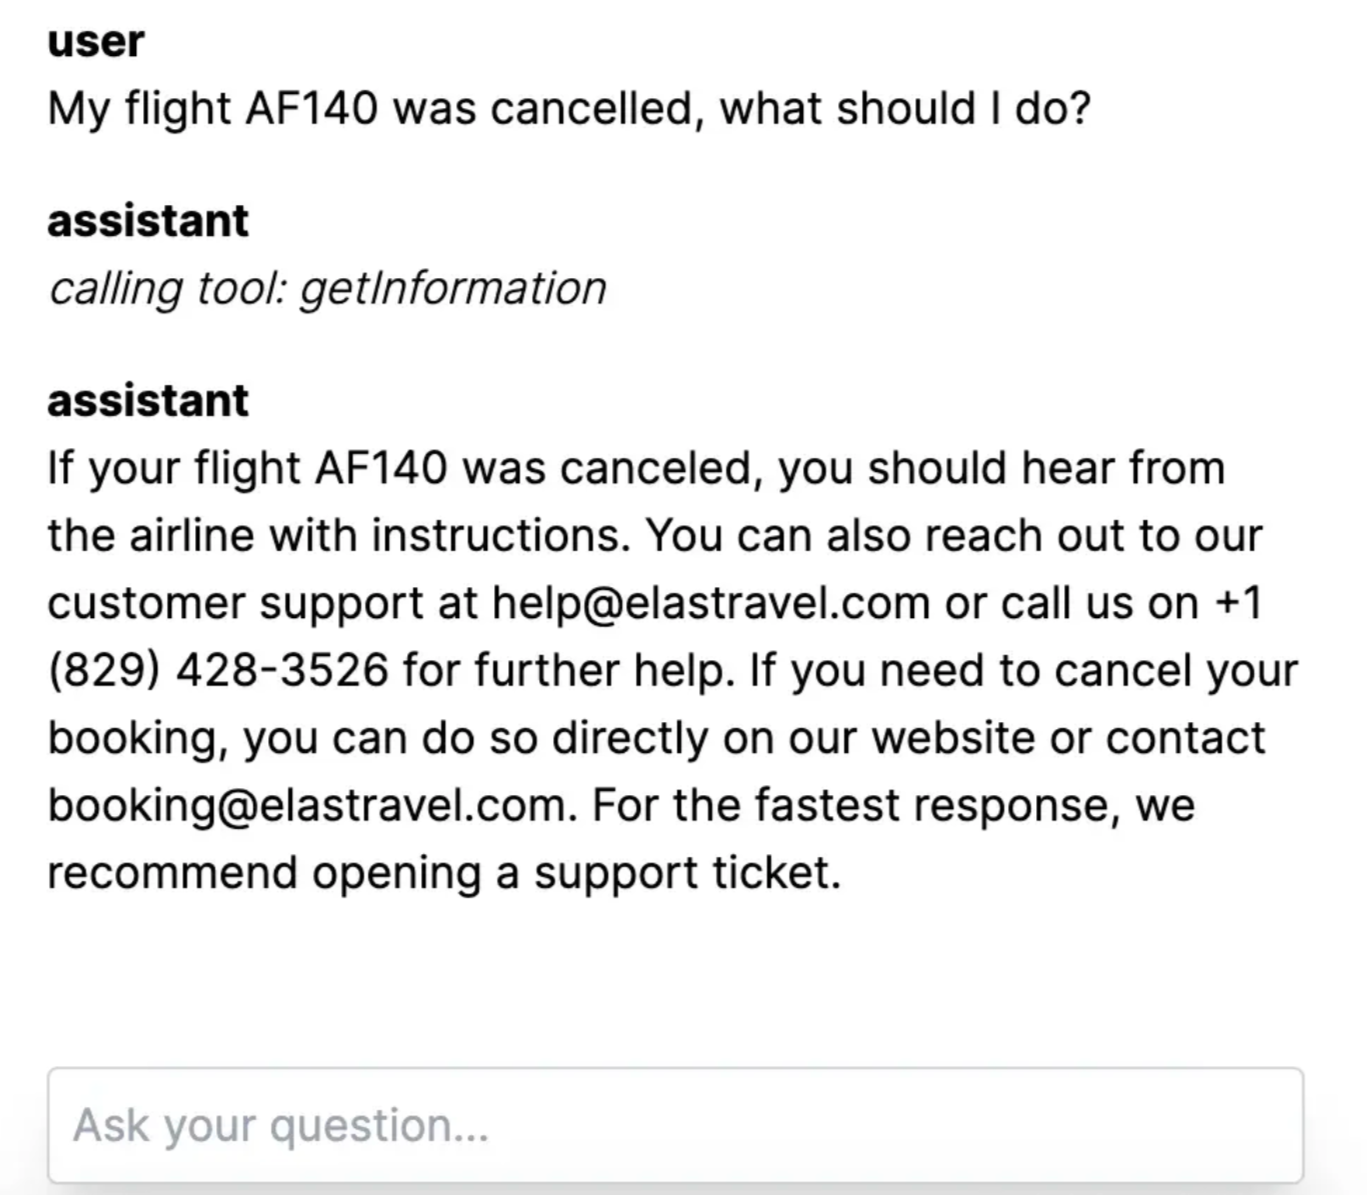This screenshot has width=1367, height=1195.
Task: Click the second 'assistant' label above the reply
Action: [148, 401]
